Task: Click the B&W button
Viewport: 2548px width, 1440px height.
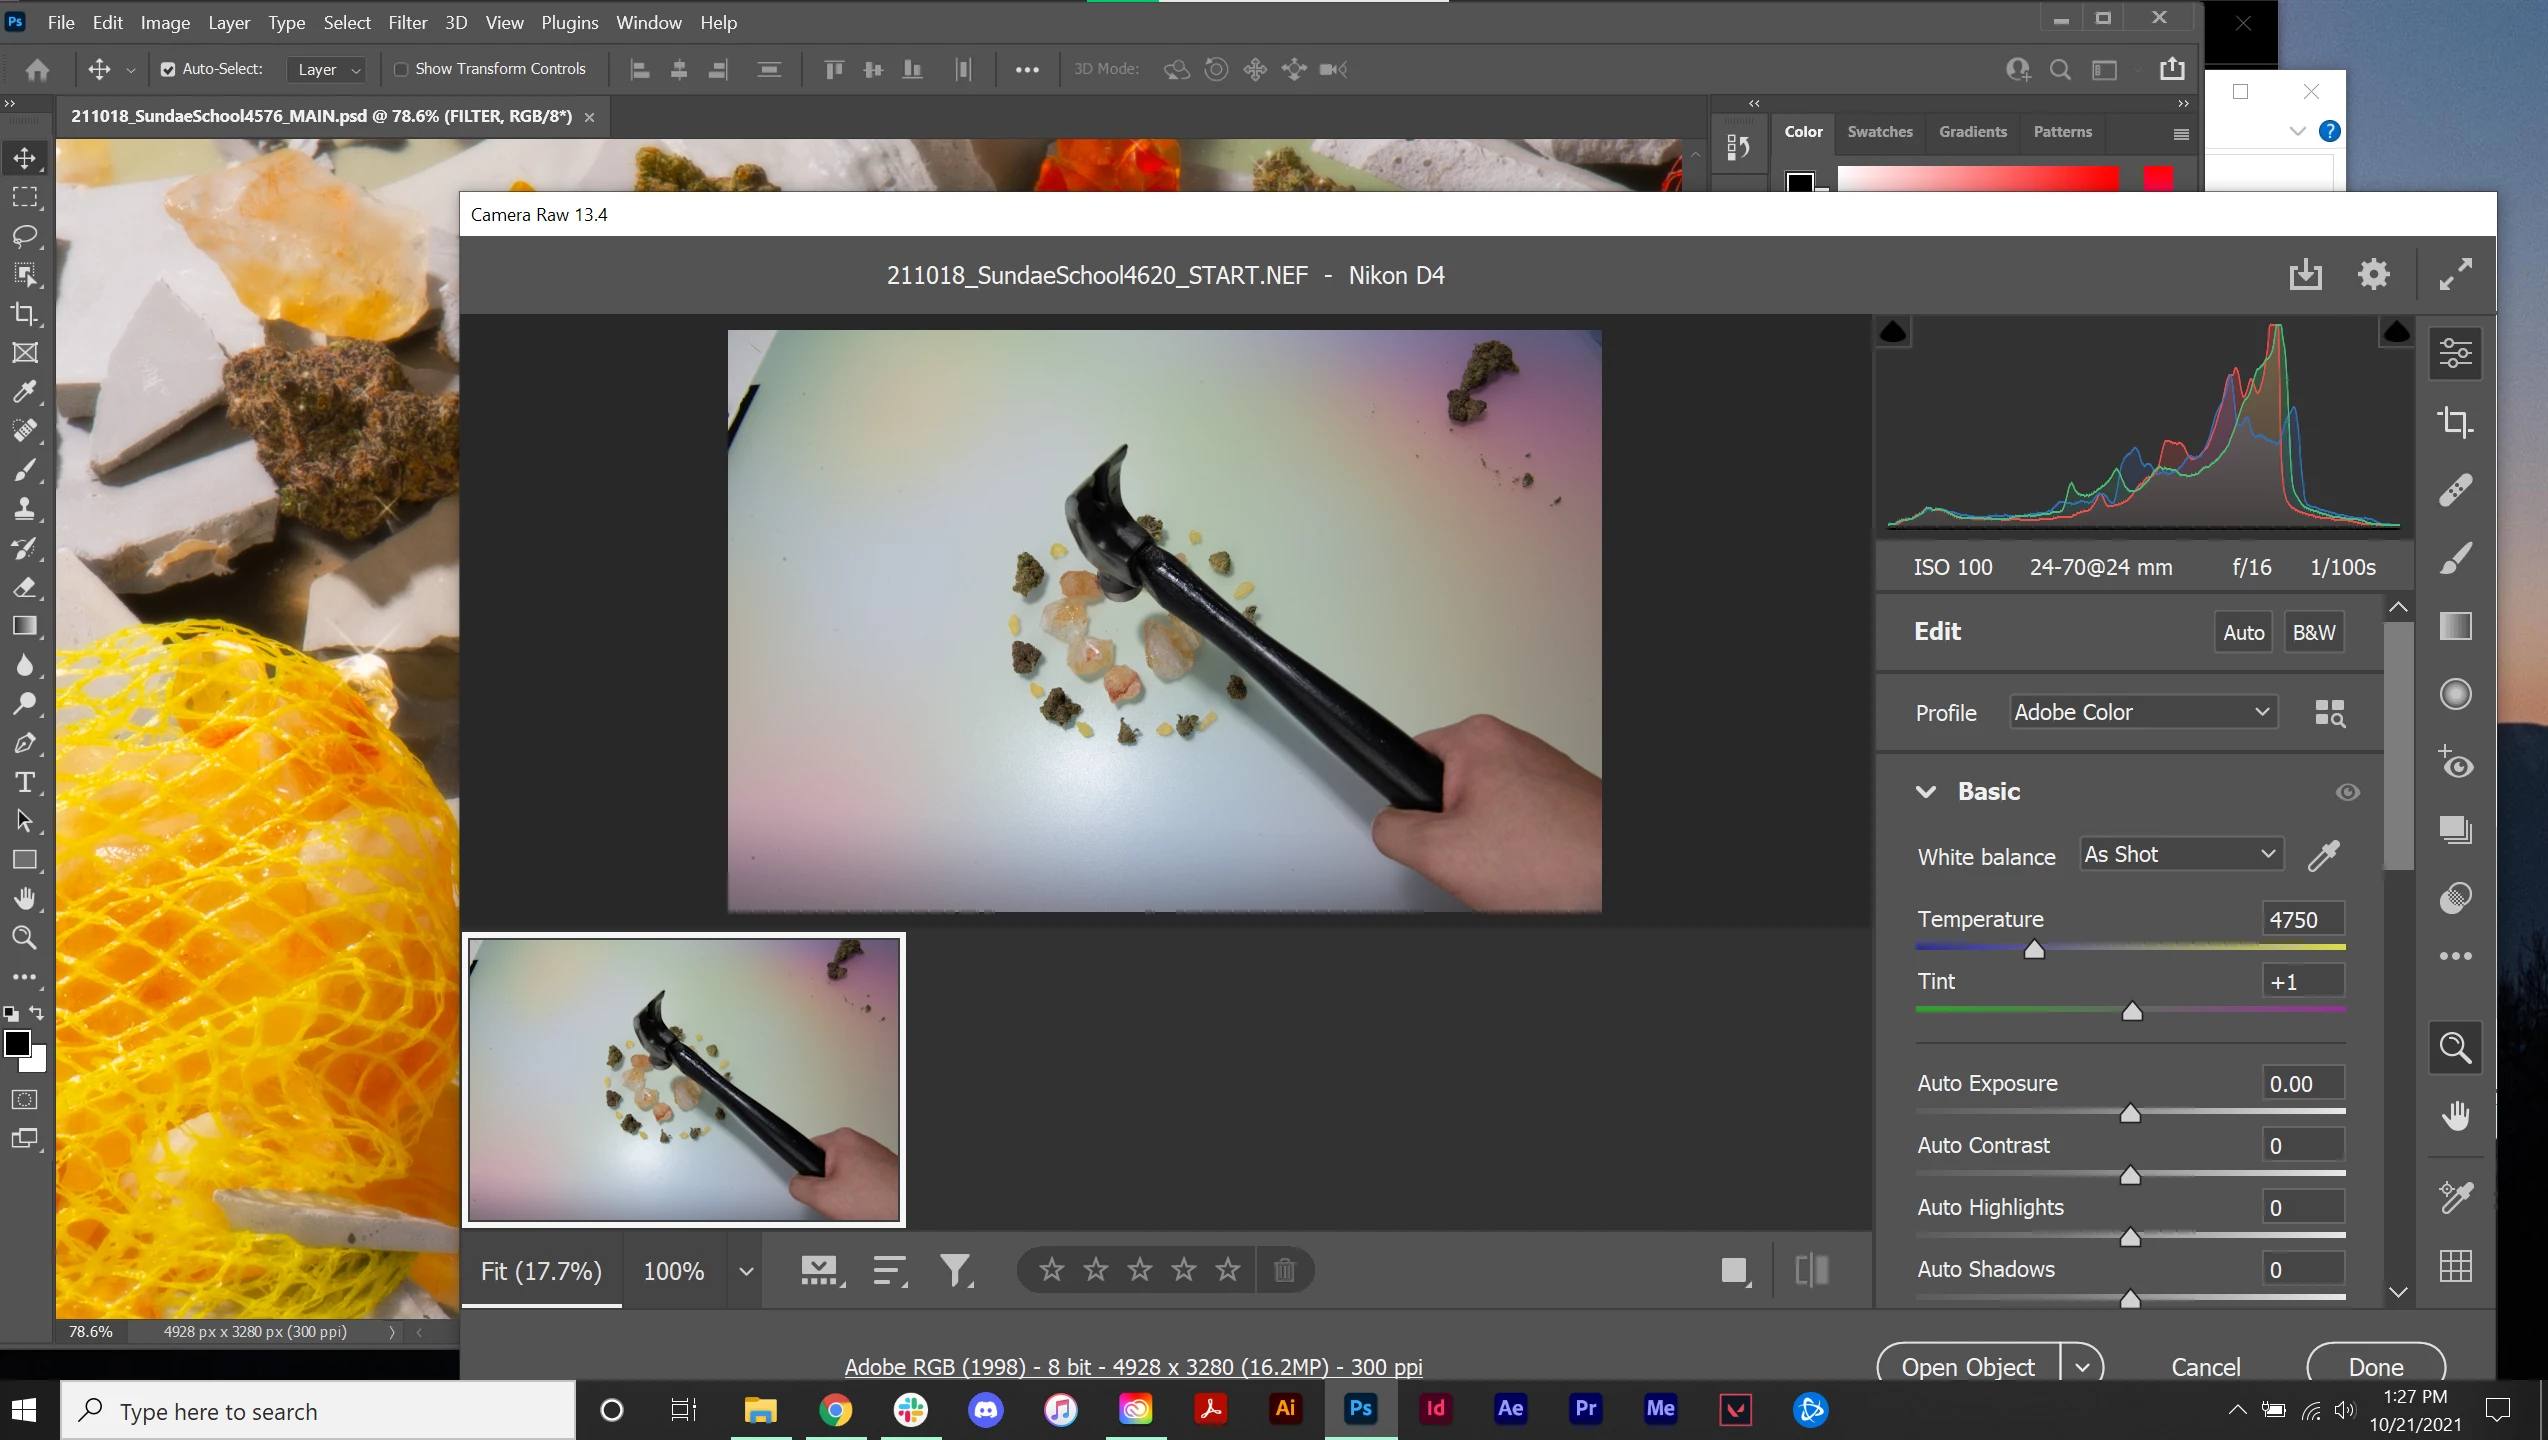Action: (x=2313, y=632)
